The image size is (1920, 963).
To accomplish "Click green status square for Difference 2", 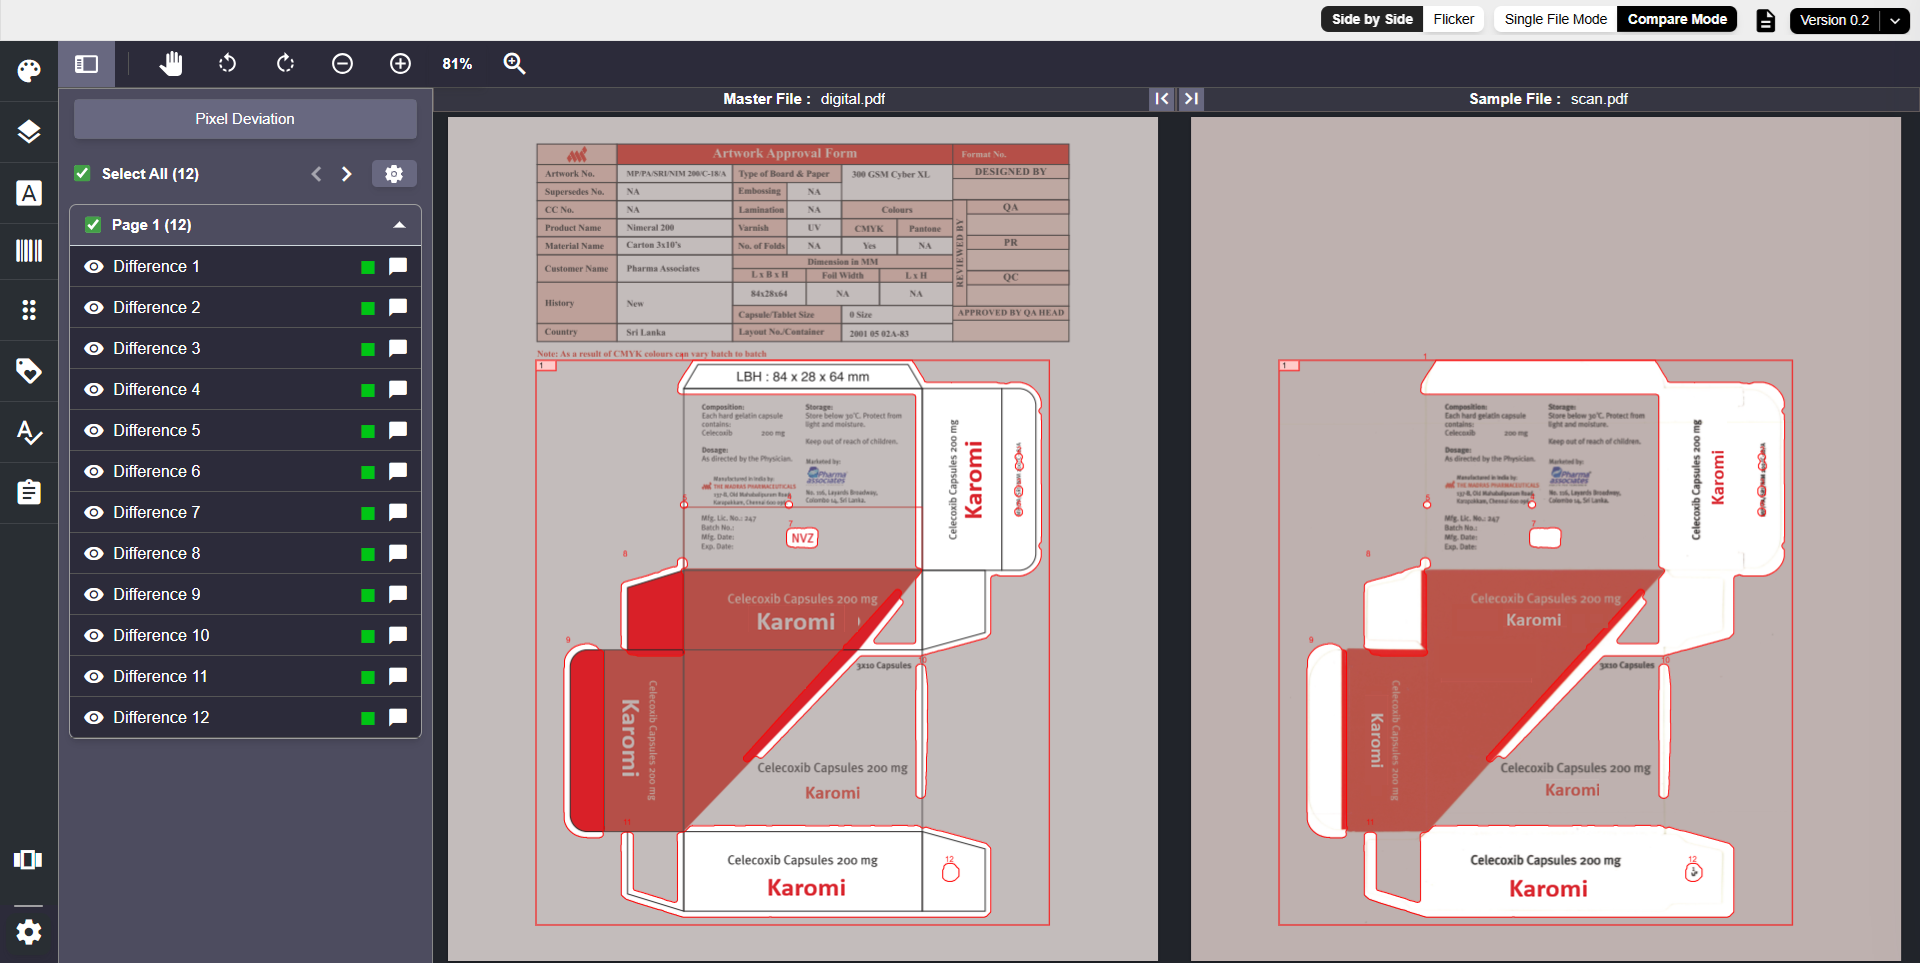I will pos(368,308).
